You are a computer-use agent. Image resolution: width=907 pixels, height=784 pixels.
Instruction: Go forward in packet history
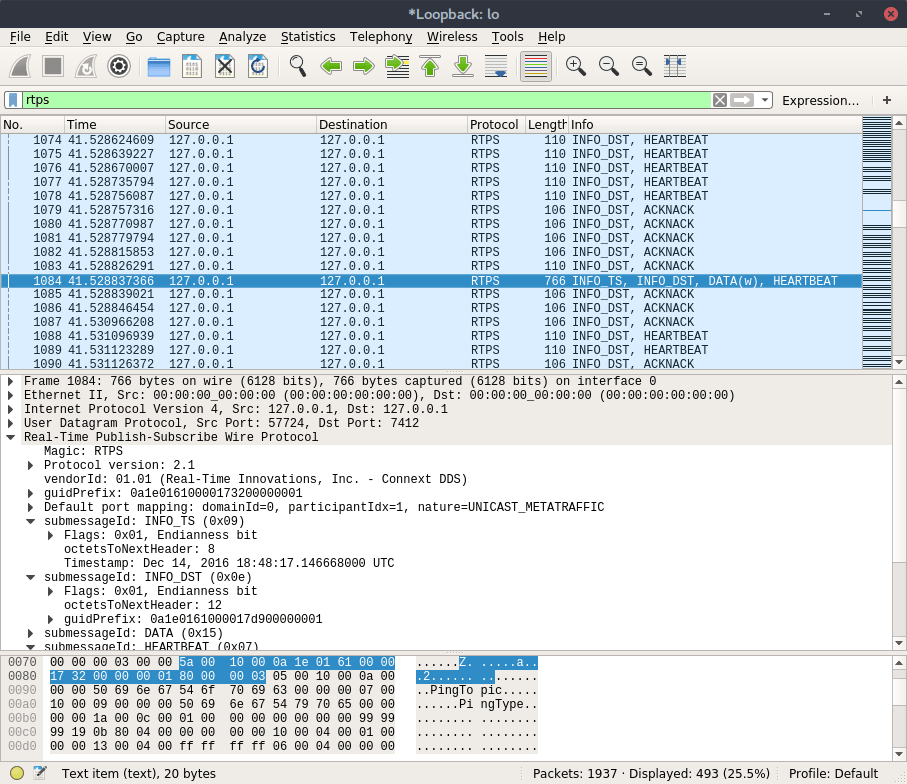pyautogui.click(x=364, y=66)
